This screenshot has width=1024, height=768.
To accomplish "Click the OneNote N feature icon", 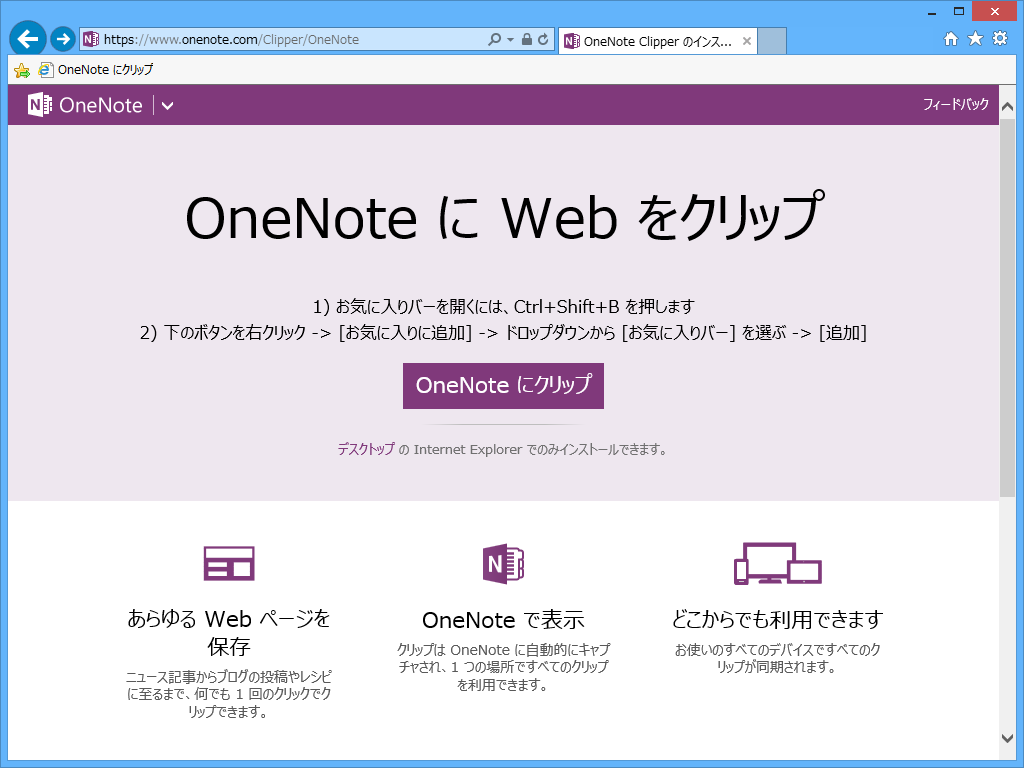I will click(504, 563).
